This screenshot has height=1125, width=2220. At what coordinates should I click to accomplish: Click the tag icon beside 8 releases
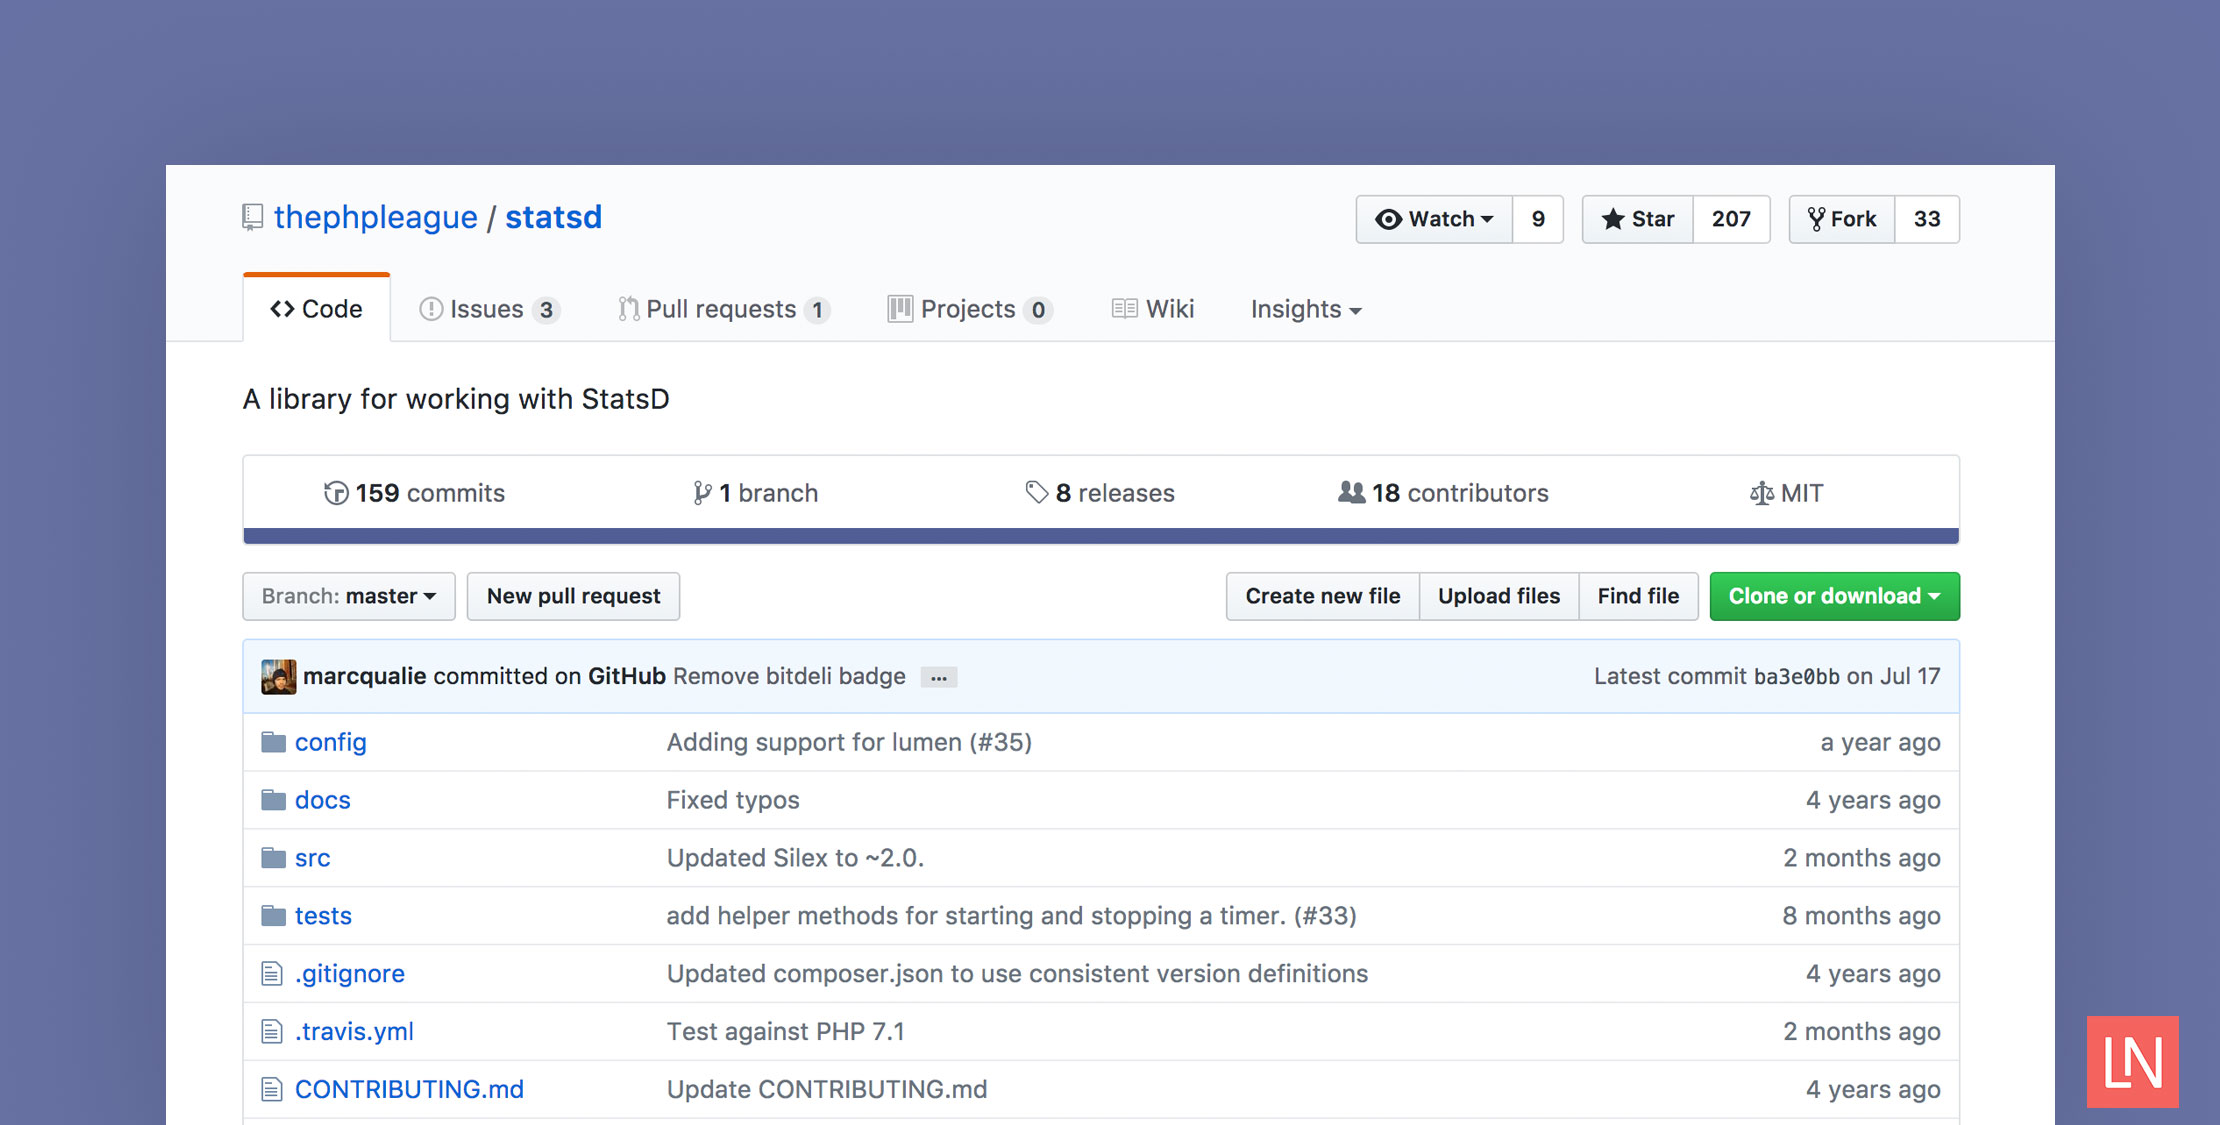1035,492
